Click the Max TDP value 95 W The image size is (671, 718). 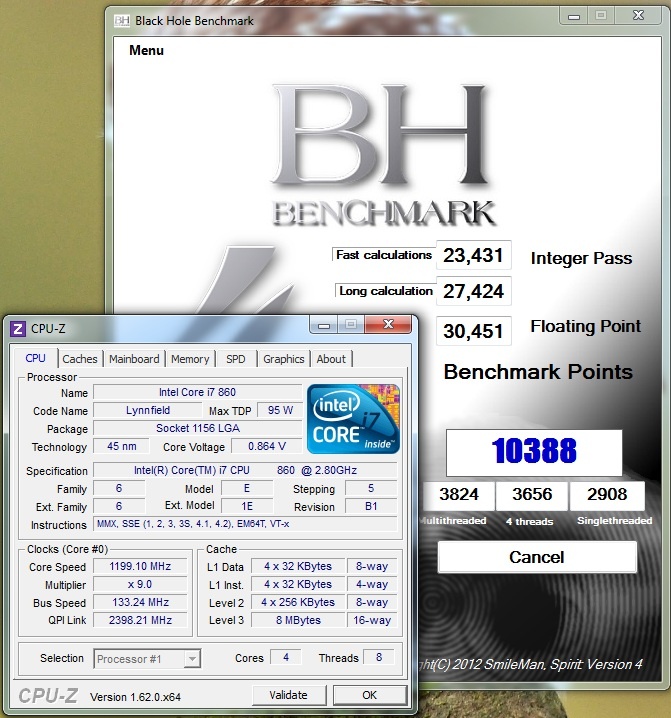(x=280, y=410)
